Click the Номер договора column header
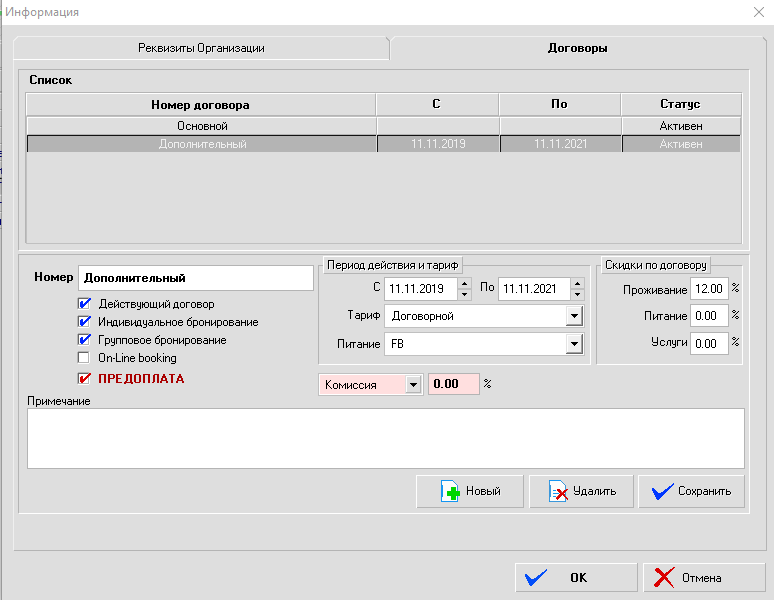774x600 pixels. [200, 104]
